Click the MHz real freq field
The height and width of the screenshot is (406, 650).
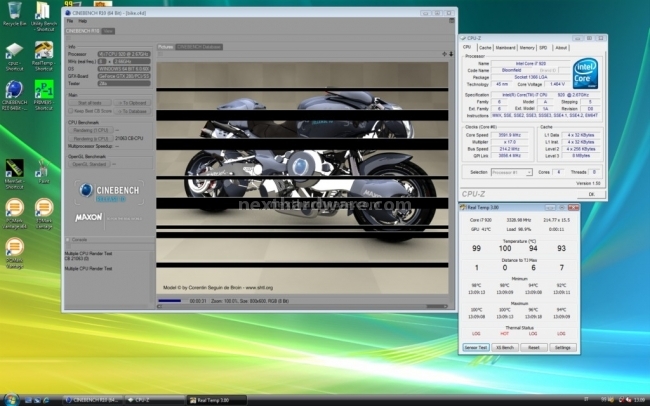click(132, 61)
